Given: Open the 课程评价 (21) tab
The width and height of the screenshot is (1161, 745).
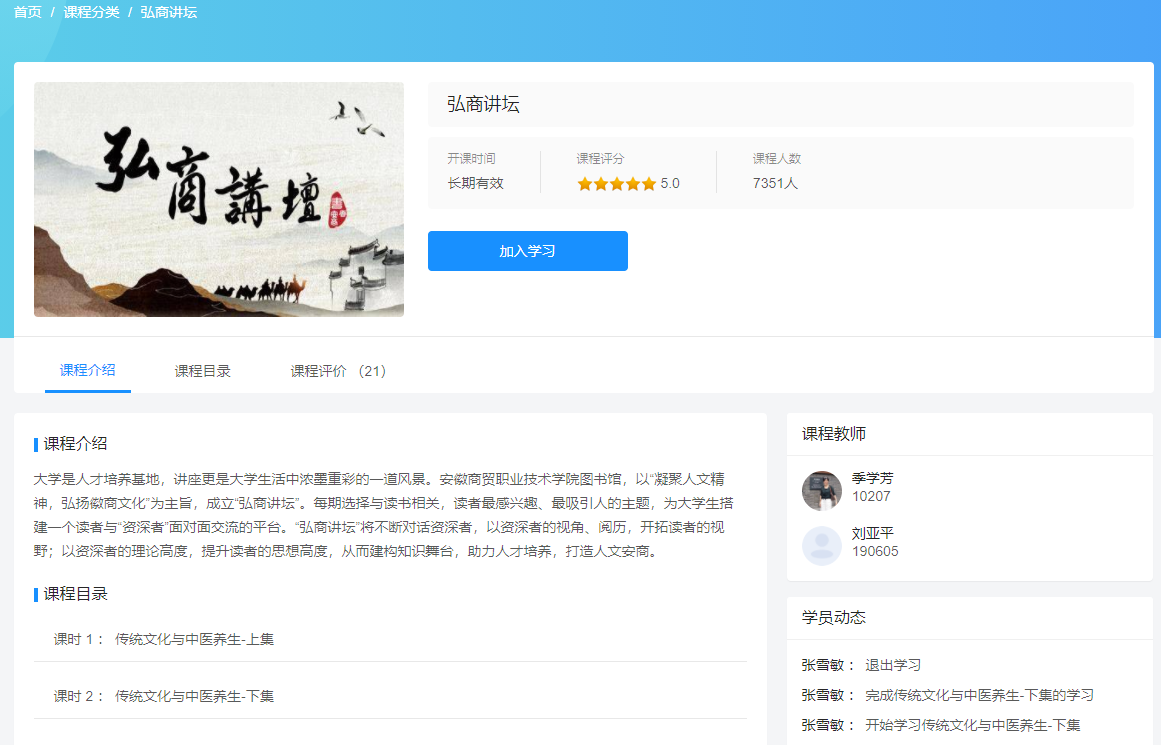Looking at the screenshot, I should pos(339,369).
